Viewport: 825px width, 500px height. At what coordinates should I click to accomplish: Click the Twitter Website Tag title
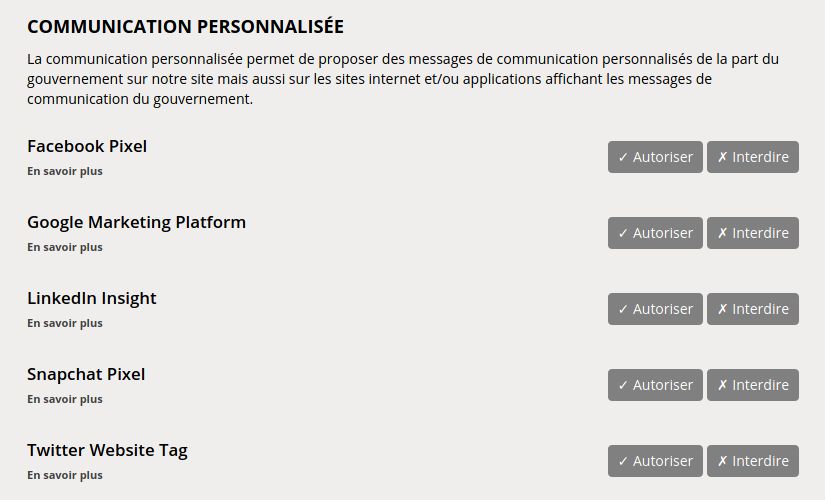tap(107, 450)
